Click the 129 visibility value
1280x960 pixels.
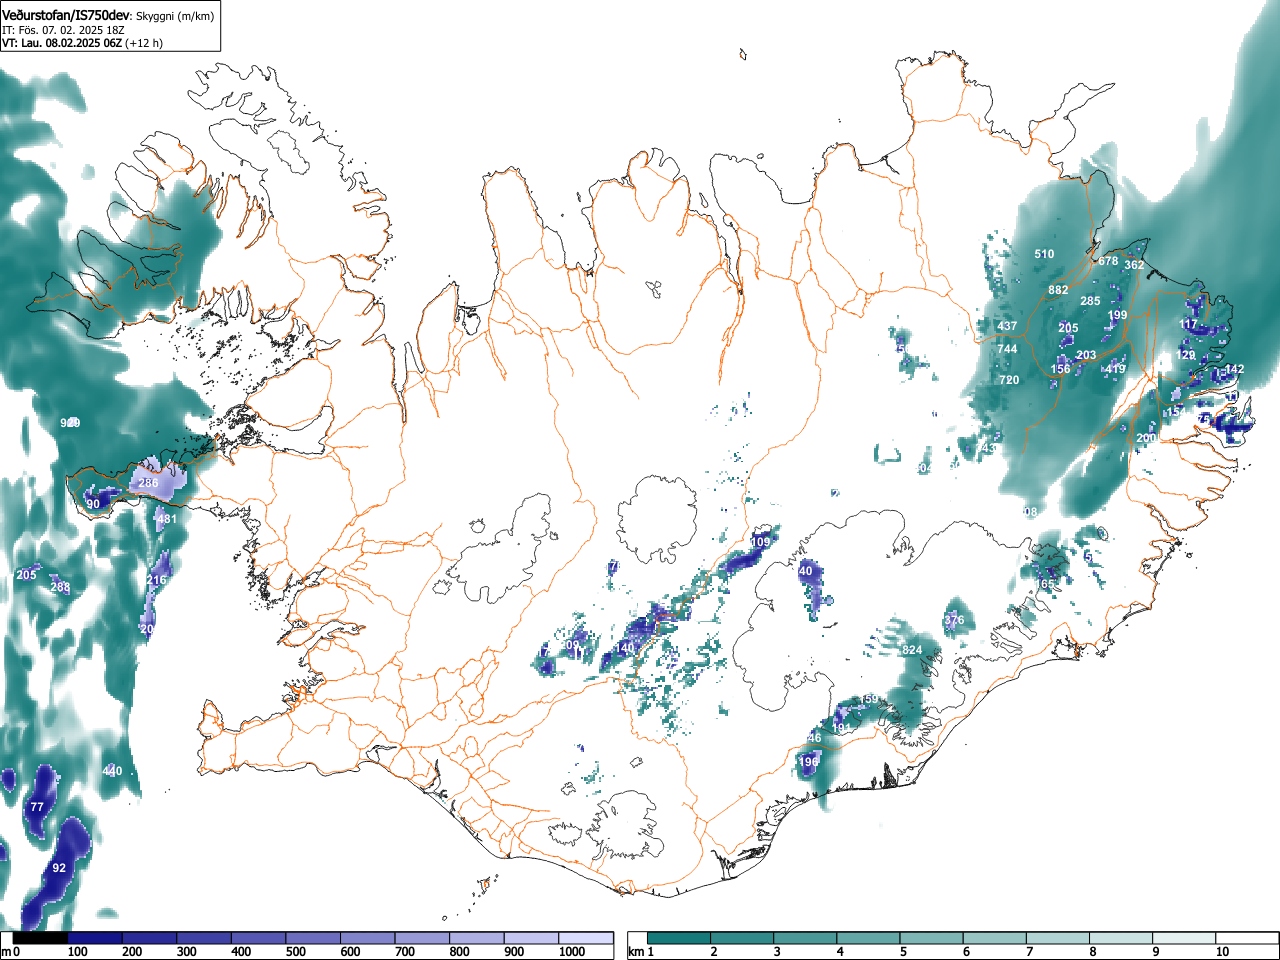click(1186, 355)
